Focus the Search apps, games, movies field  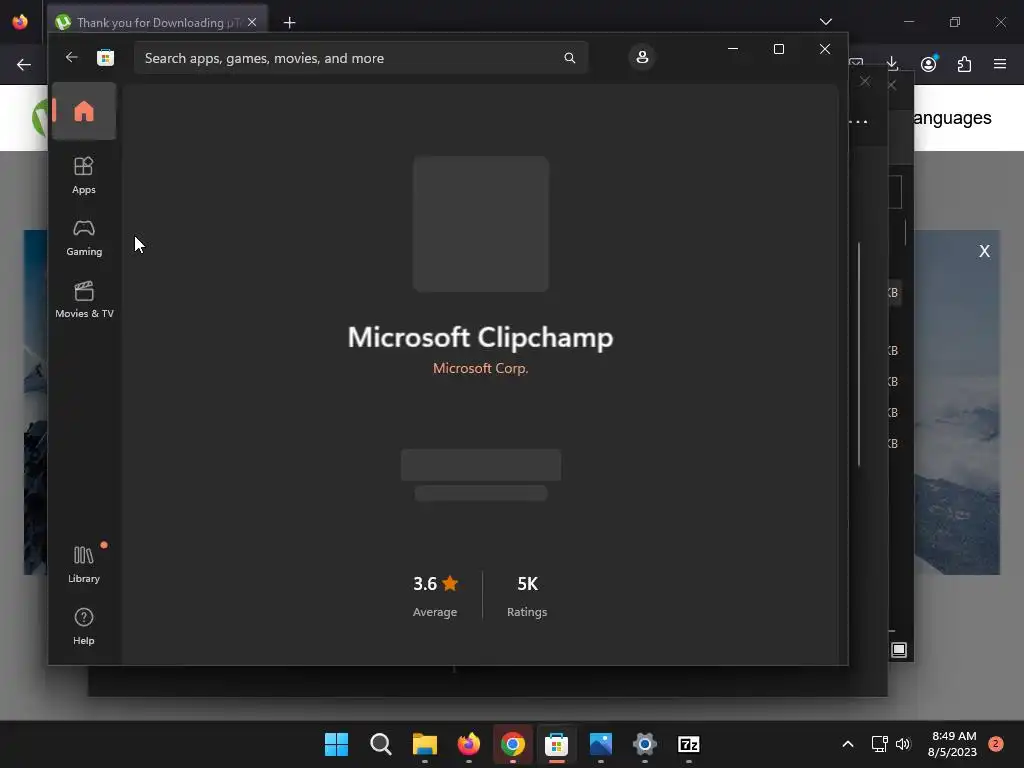pos(361,58)
